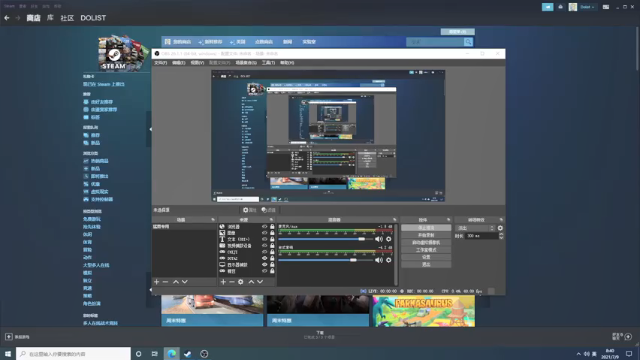This screenshot has height=360, width=640.
Task: Click the 工作室模式 button in OBS
Action: pos(426,250)
